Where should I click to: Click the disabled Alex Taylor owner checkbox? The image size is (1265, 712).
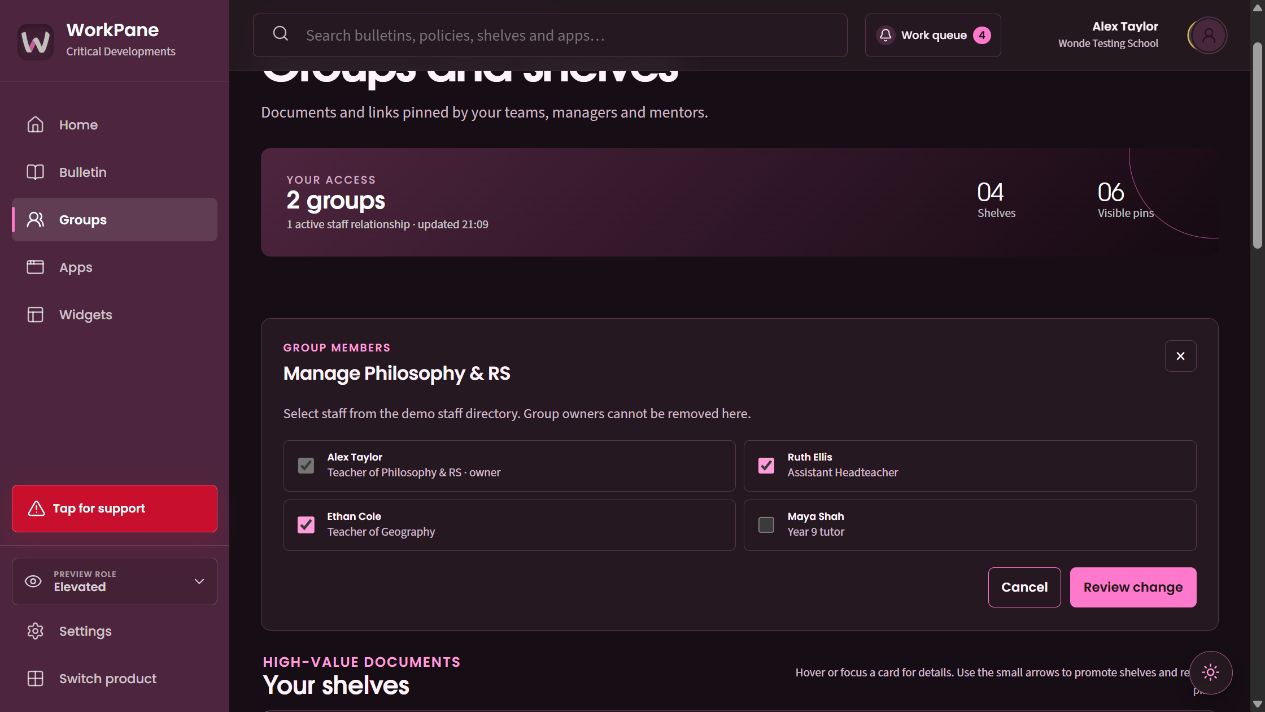[306, 465]
